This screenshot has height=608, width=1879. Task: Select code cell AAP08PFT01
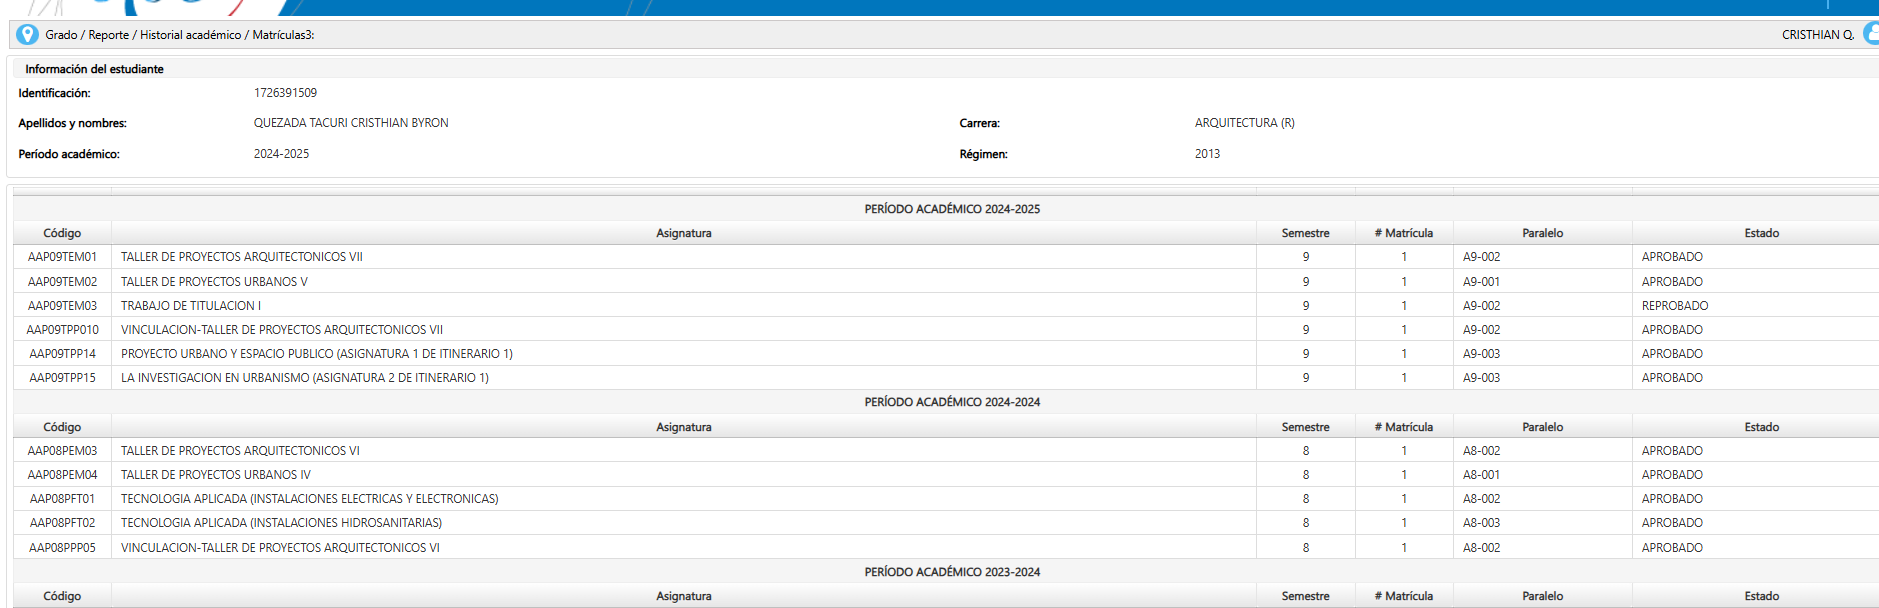point(62,499)
